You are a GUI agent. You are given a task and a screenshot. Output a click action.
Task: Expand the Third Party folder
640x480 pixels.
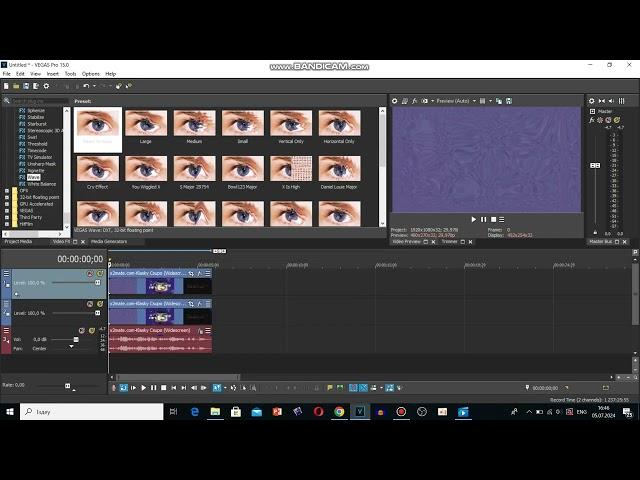[x=7, y=218]
